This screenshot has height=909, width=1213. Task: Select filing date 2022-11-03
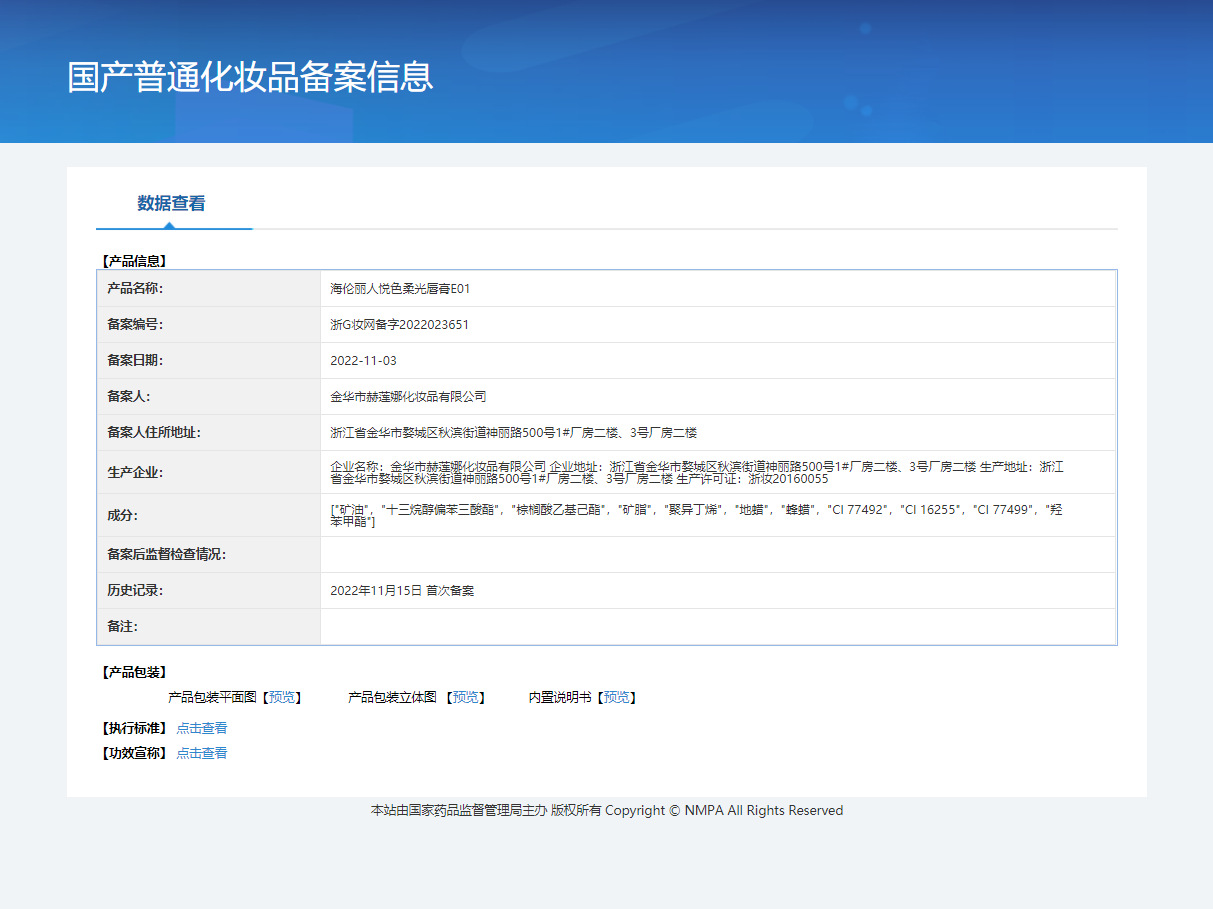click(363, 361)
